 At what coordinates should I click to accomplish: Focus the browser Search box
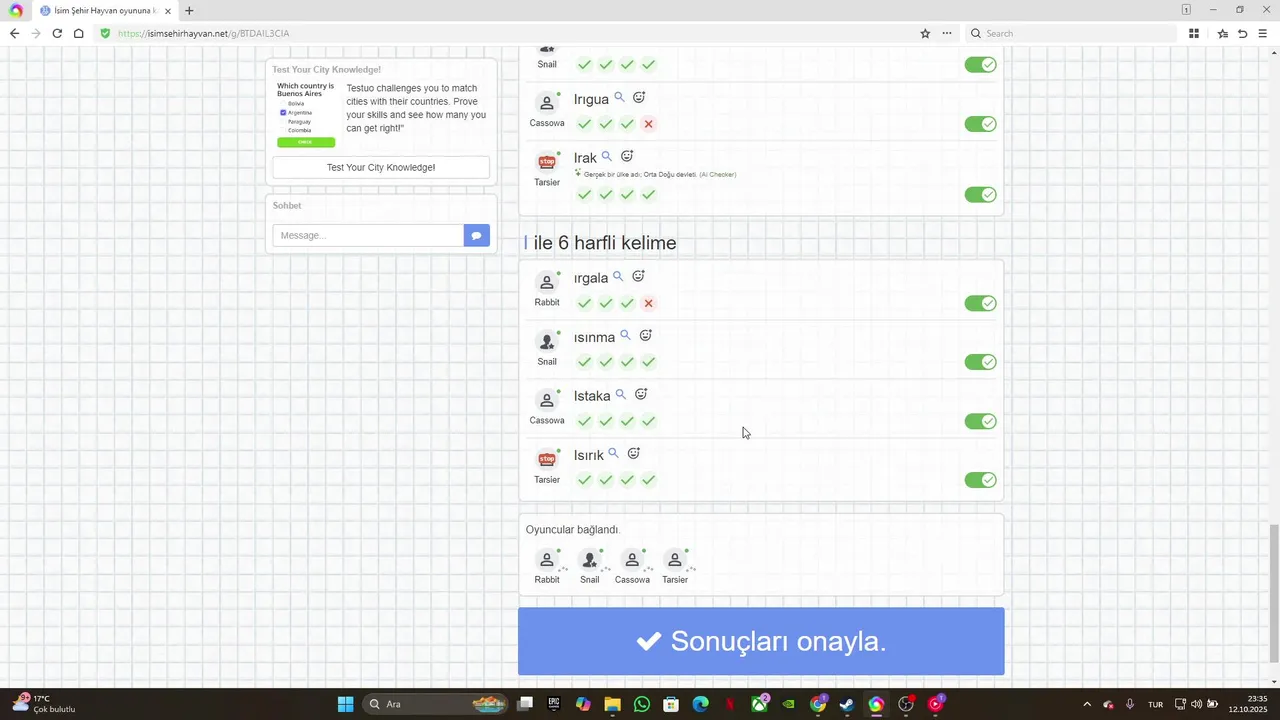click(1070, 33)
